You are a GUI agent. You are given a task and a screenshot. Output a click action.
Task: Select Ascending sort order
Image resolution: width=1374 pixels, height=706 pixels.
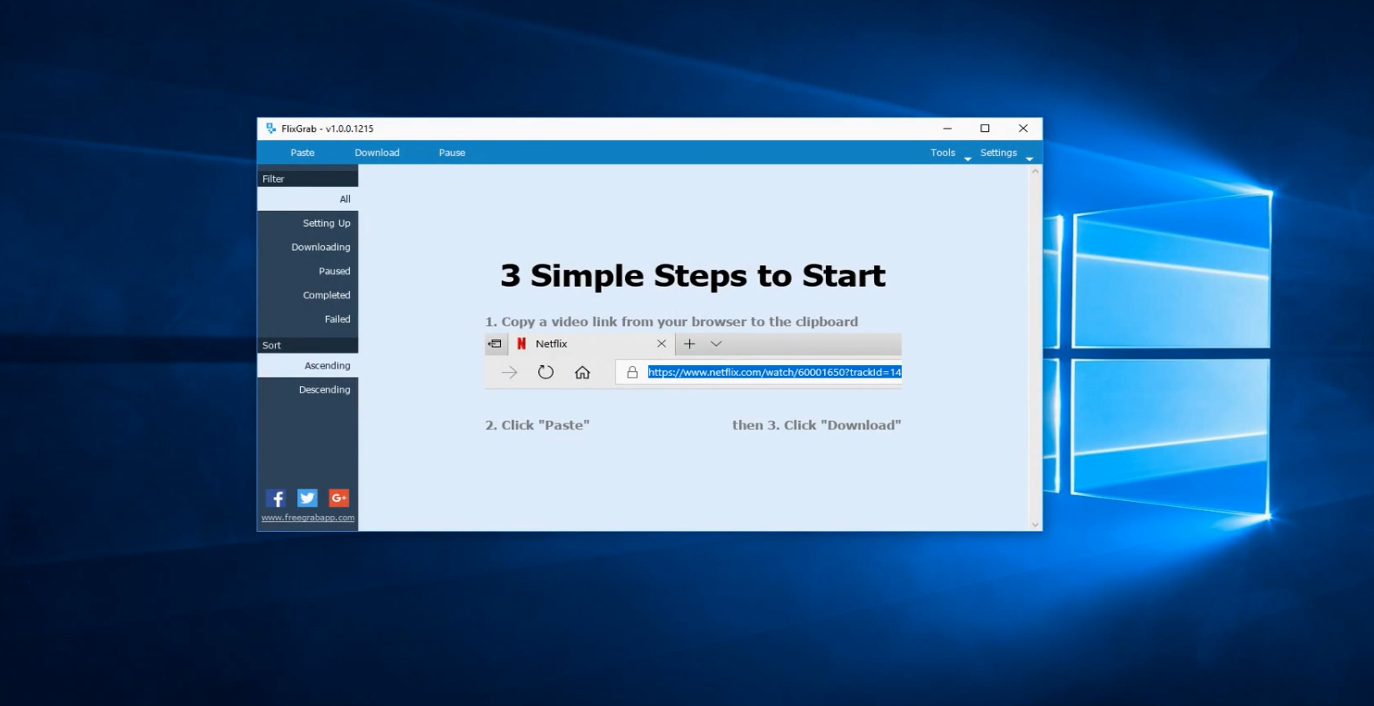[x=308, y=366]
